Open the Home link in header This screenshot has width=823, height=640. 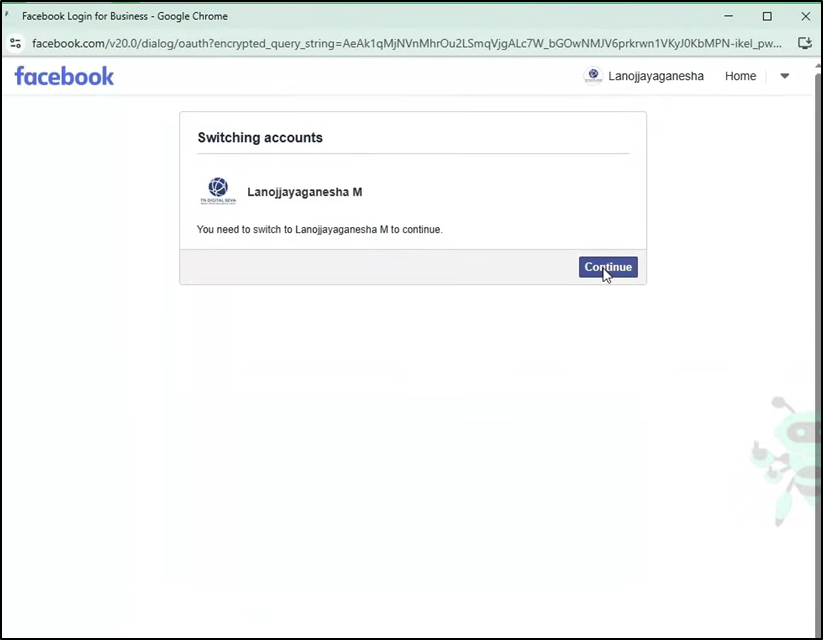(x=740, y=76)
